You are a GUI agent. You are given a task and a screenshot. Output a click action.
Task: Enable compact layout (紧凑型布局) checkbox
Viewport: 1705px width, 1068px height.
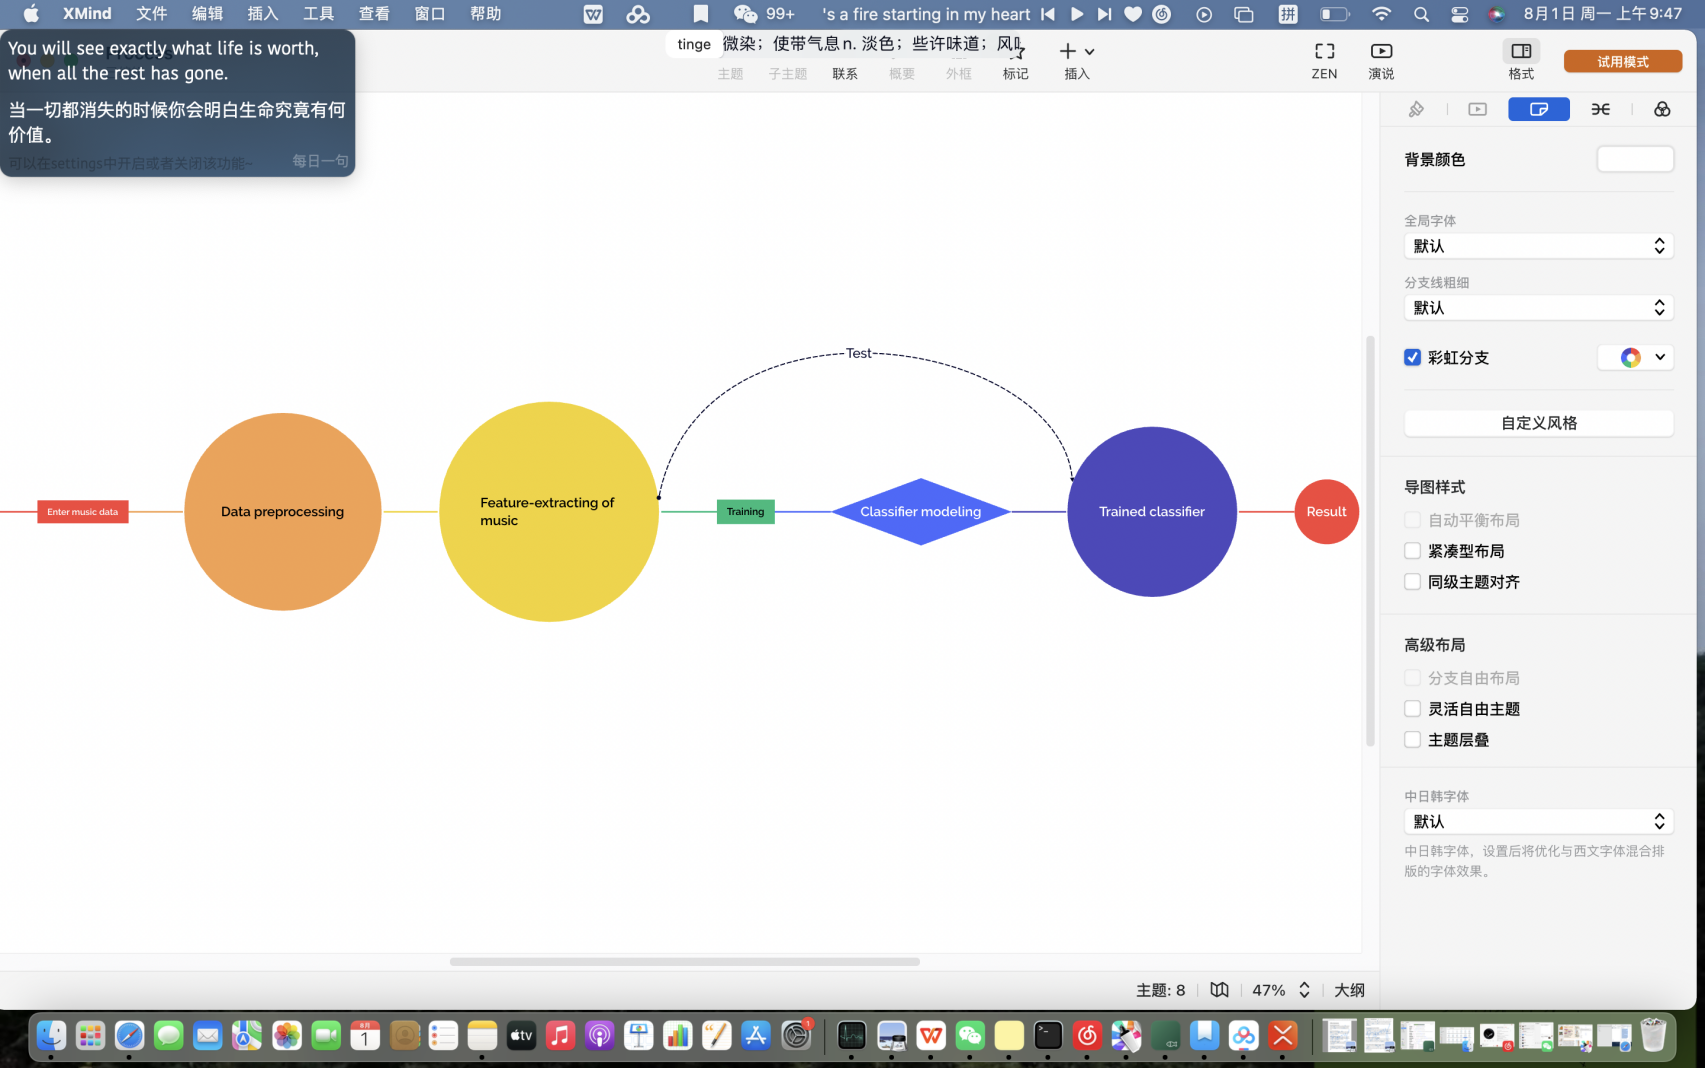[x=1412, y=551]
